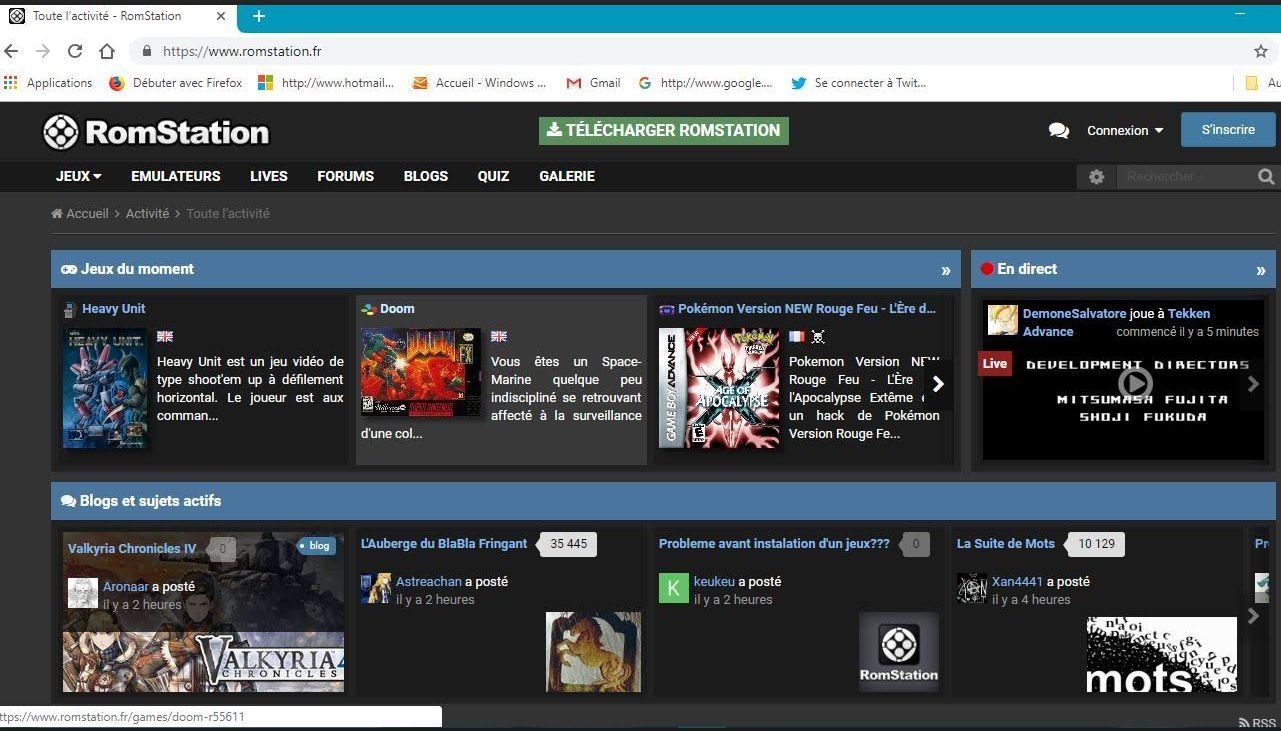Open the Pokémon Version NEW Rouge Feu link
The width and height of the screenshot is (1281, 731).
coord(807,309)
